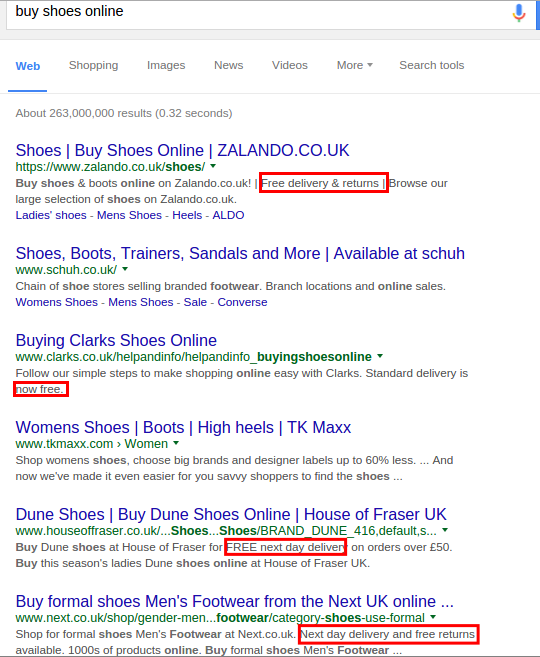Image resolution: width=540 pixels, height=657 pixels.
Task: Open the Ladies' shoes sitelink
Action: click(51, 215)
